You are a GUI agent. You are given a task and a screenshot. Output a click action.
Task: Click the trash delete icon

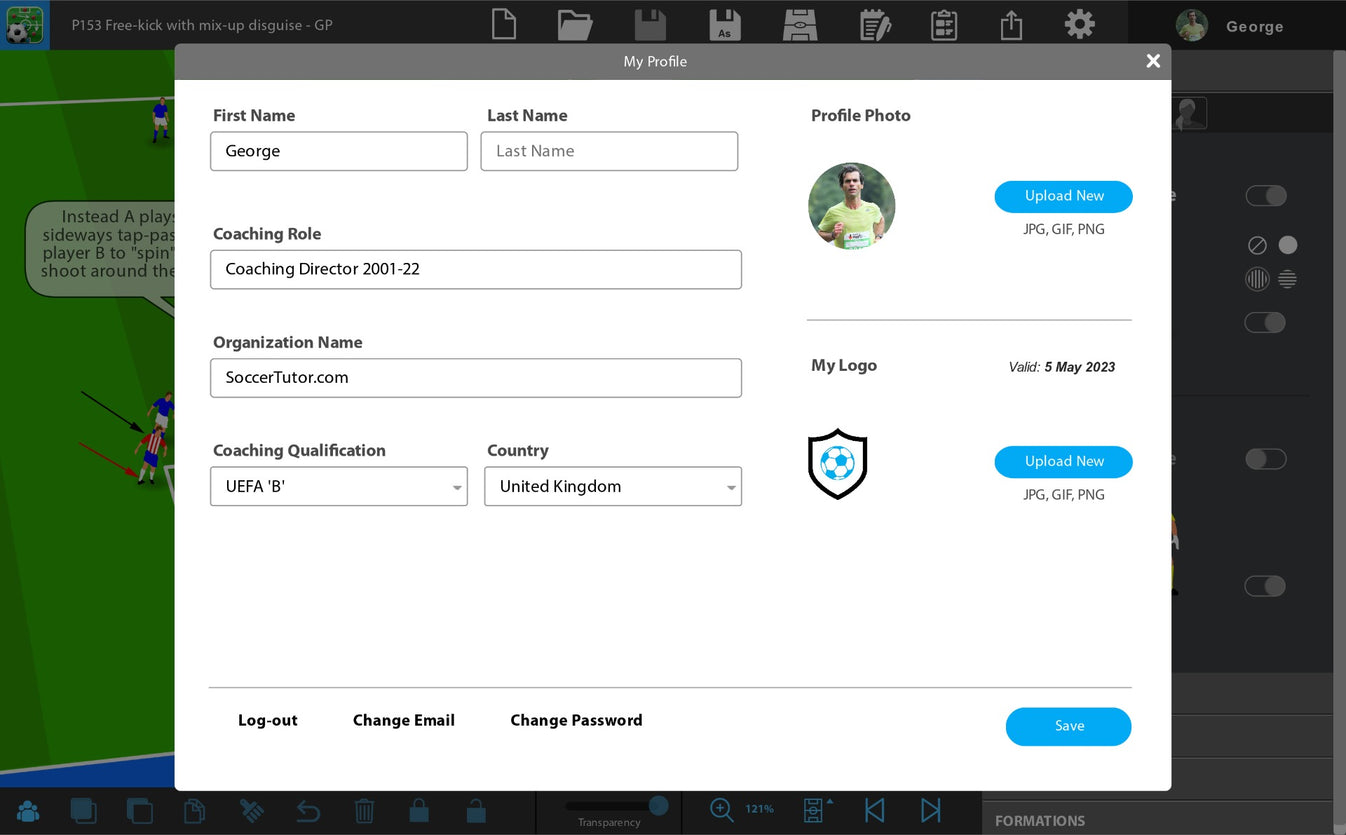[365, 810]
